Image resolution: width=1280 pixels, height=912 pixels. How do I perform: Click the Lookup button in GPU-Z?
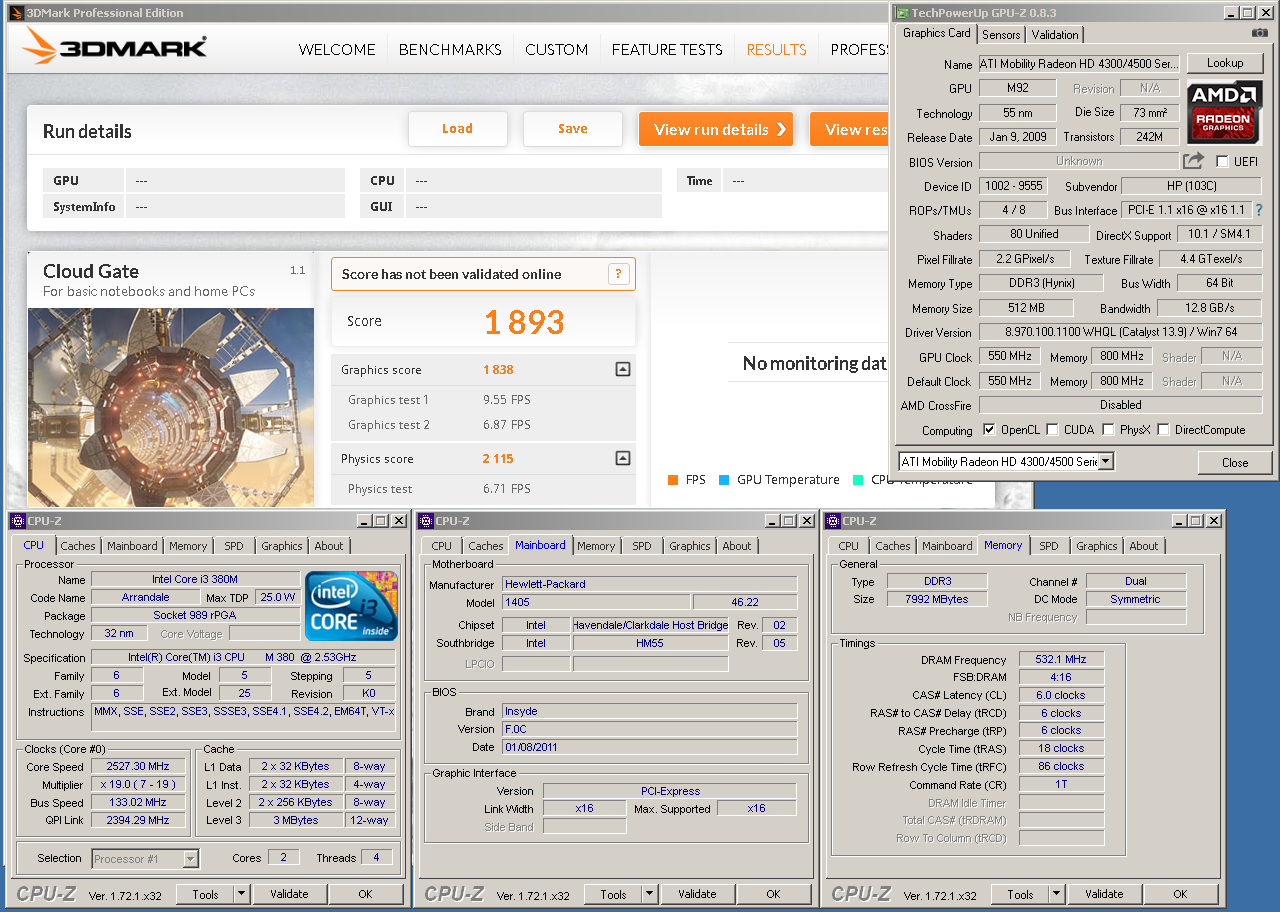click(x=1225, y=63)
